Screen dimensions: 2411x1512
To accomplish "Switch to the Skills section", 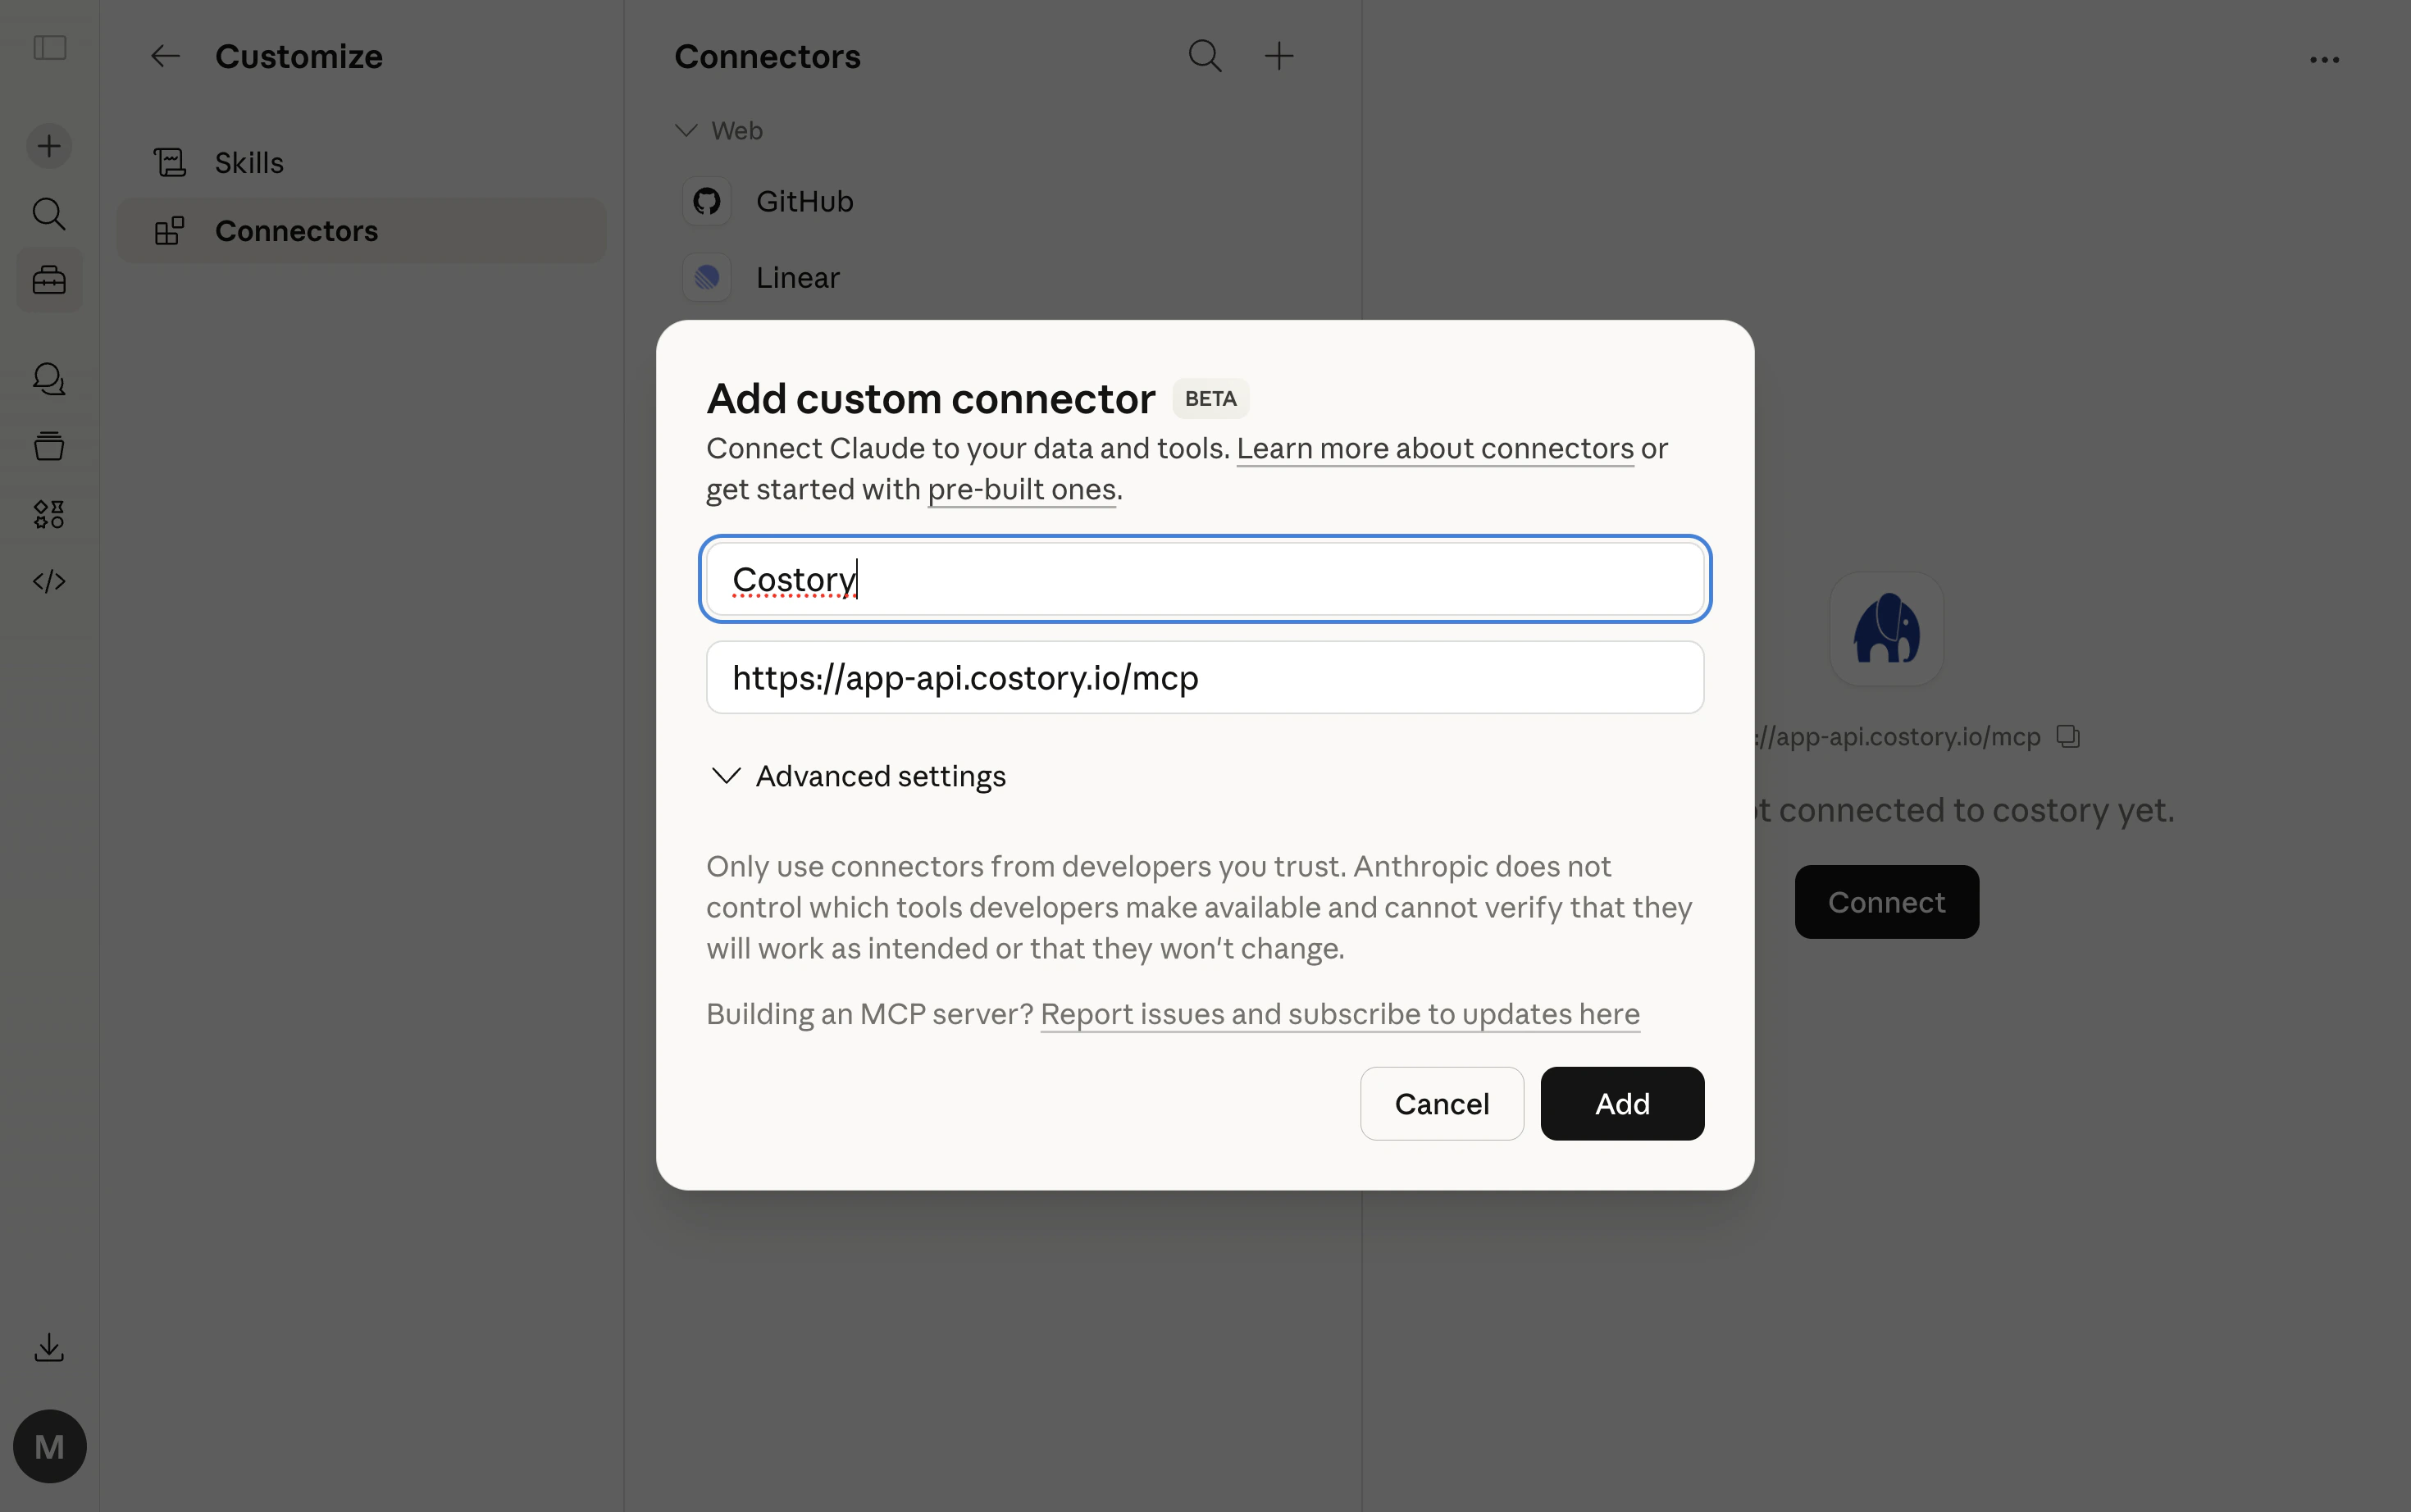I will (x=248, y=162).
